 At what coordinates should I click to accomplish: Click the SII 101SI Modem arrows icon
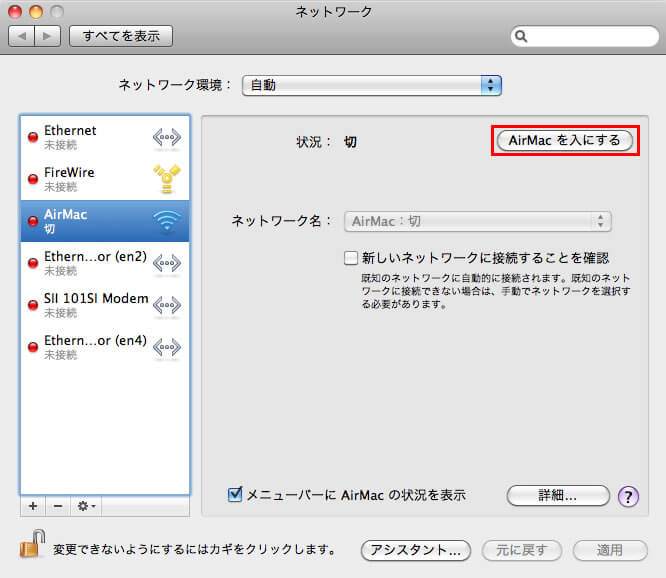coord(167,305)
